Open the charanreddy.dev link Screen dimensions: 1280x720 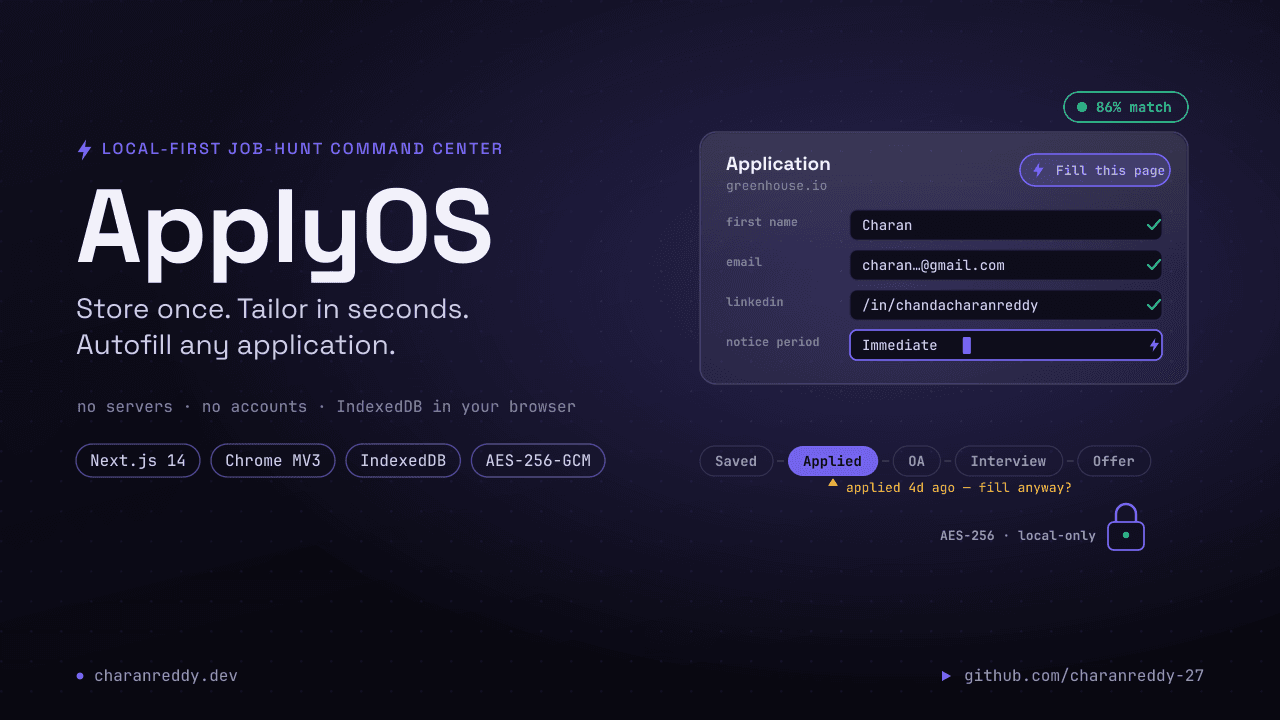point(166,676)
